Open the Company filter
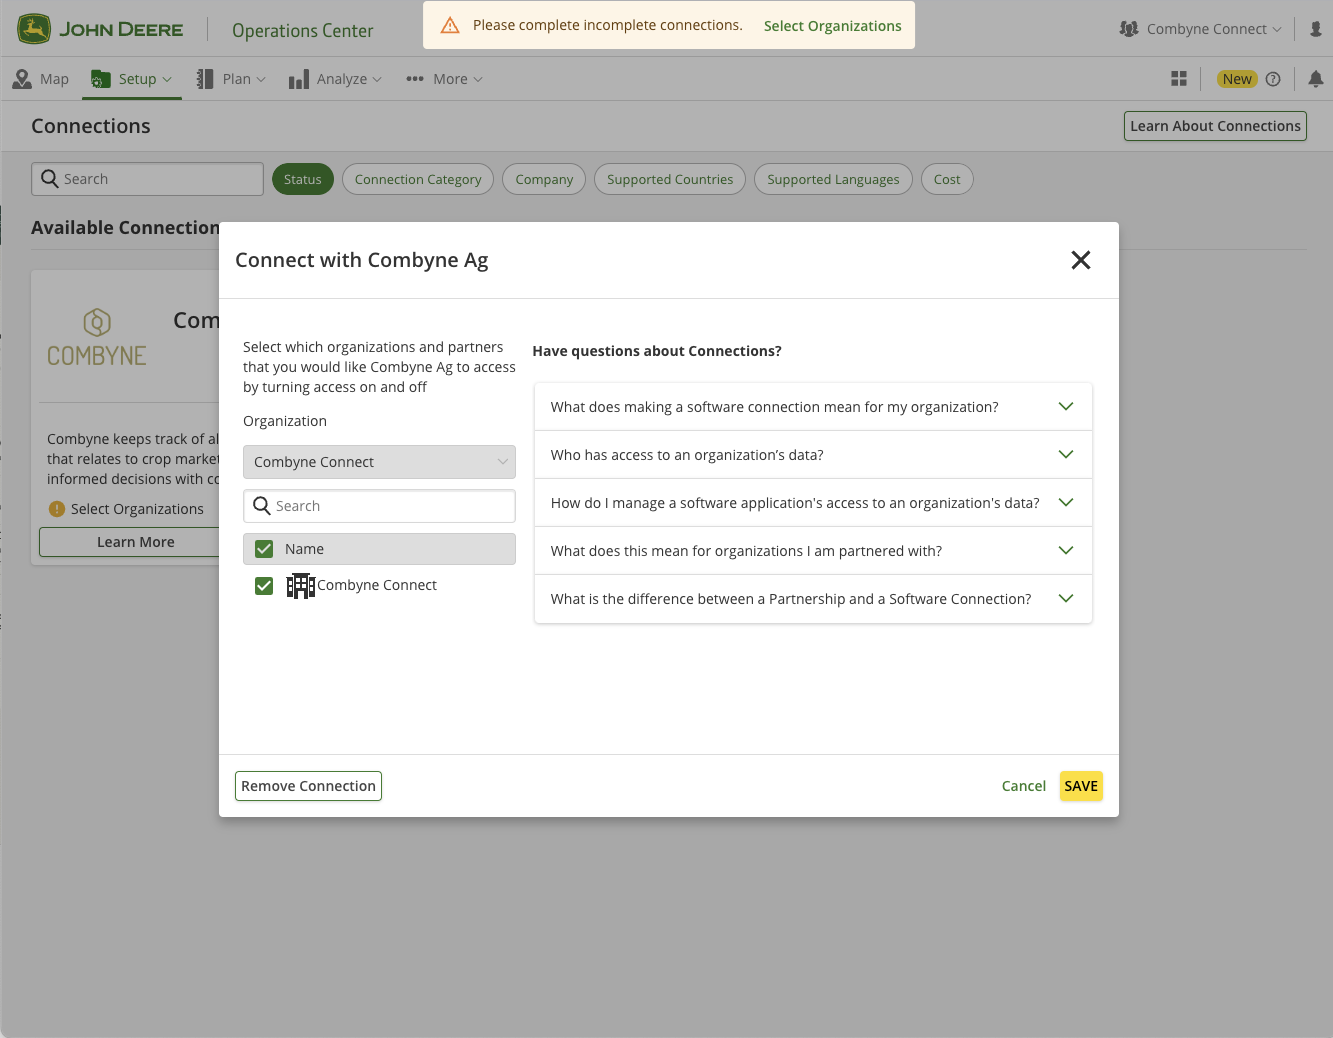The image size is (1333, 1038). [544, 179]
